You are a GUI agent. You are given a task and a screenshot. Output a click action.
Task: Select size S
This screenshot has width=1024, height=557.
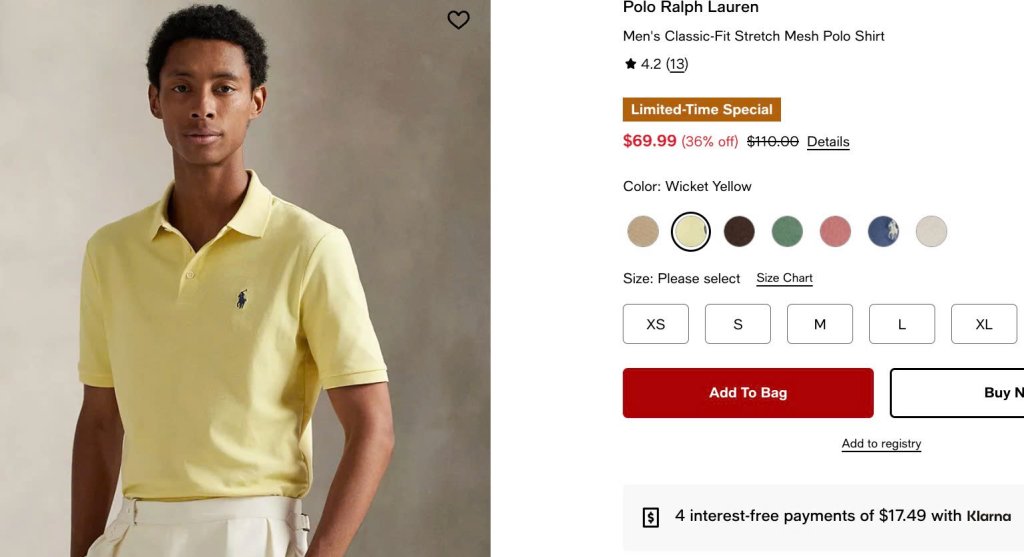tap(738, 324)
